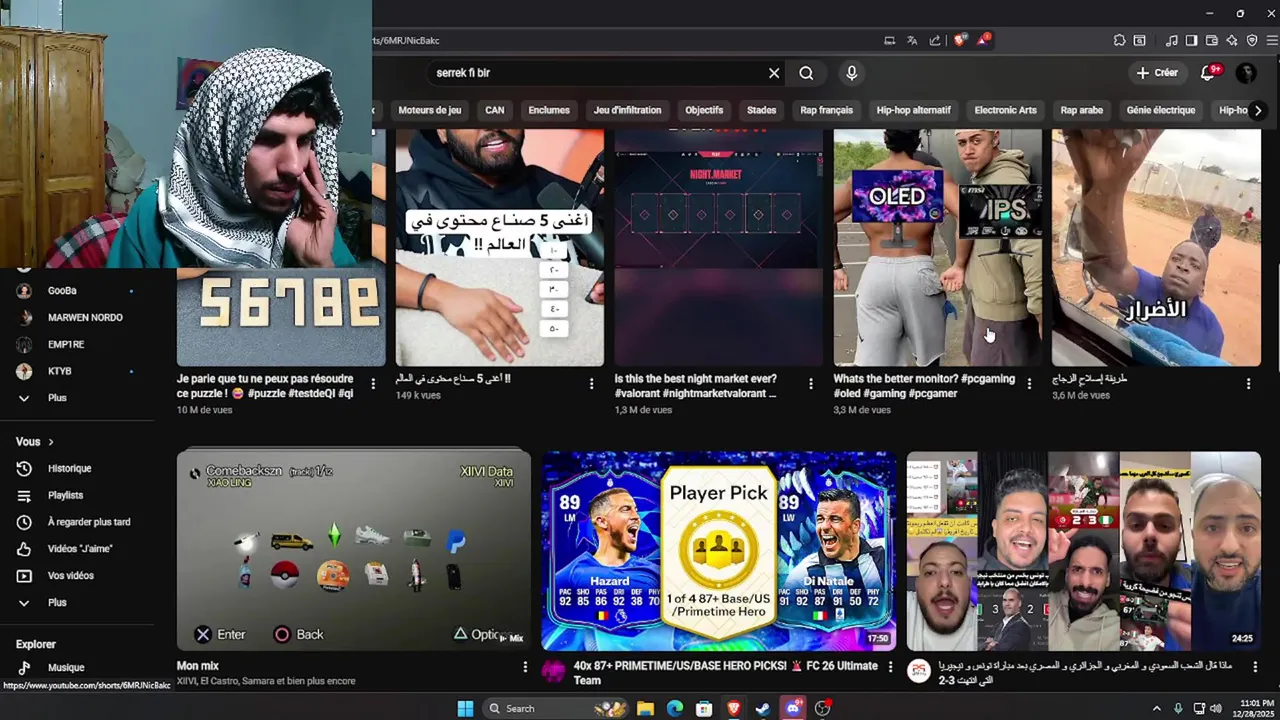This screenshot has width=1280, height=720.
Task: Open the 'Mon mix' playlist thumbnail
Action: [354, 550]
